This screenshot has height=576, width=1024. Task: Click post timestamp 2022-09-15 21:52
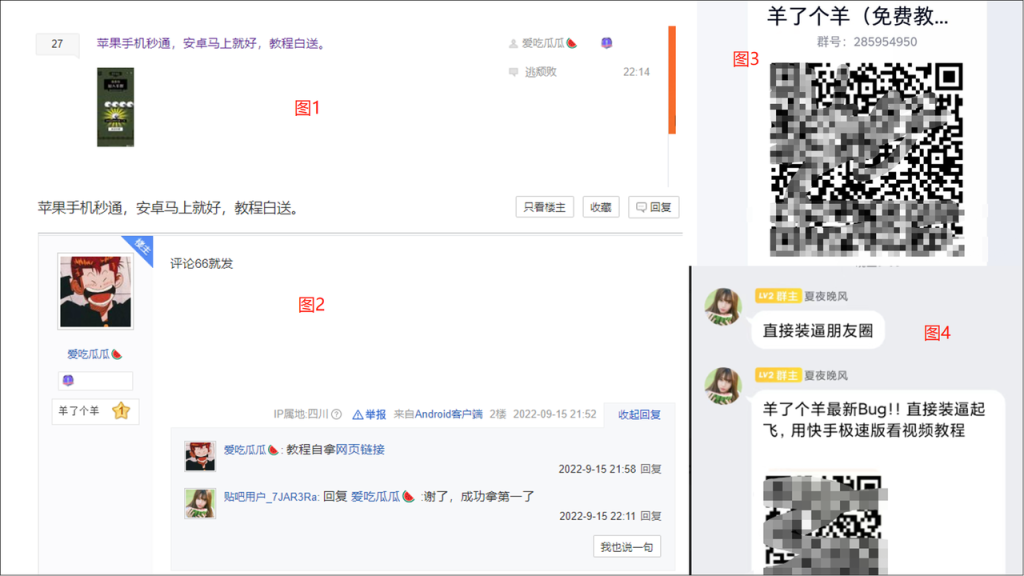tap(554, 414)
